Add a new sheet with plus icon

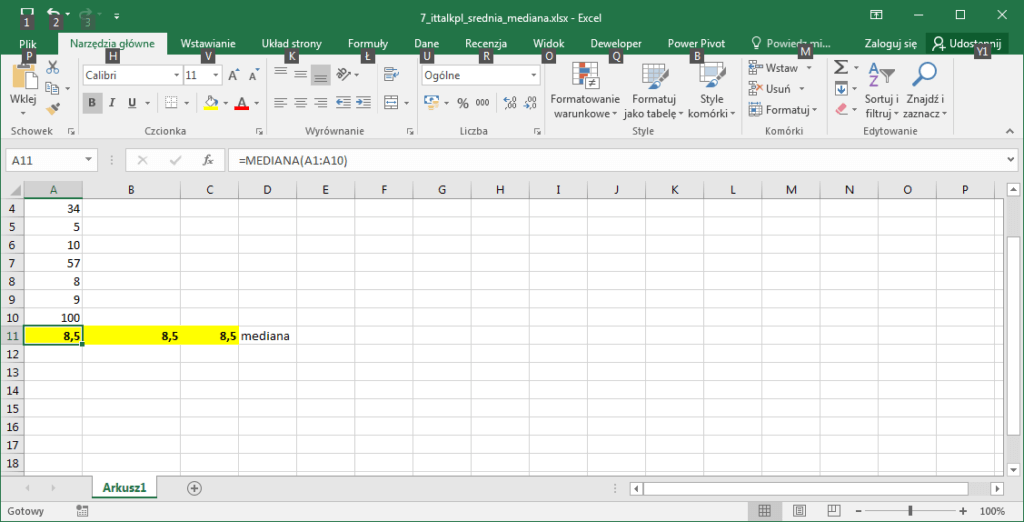194,487
